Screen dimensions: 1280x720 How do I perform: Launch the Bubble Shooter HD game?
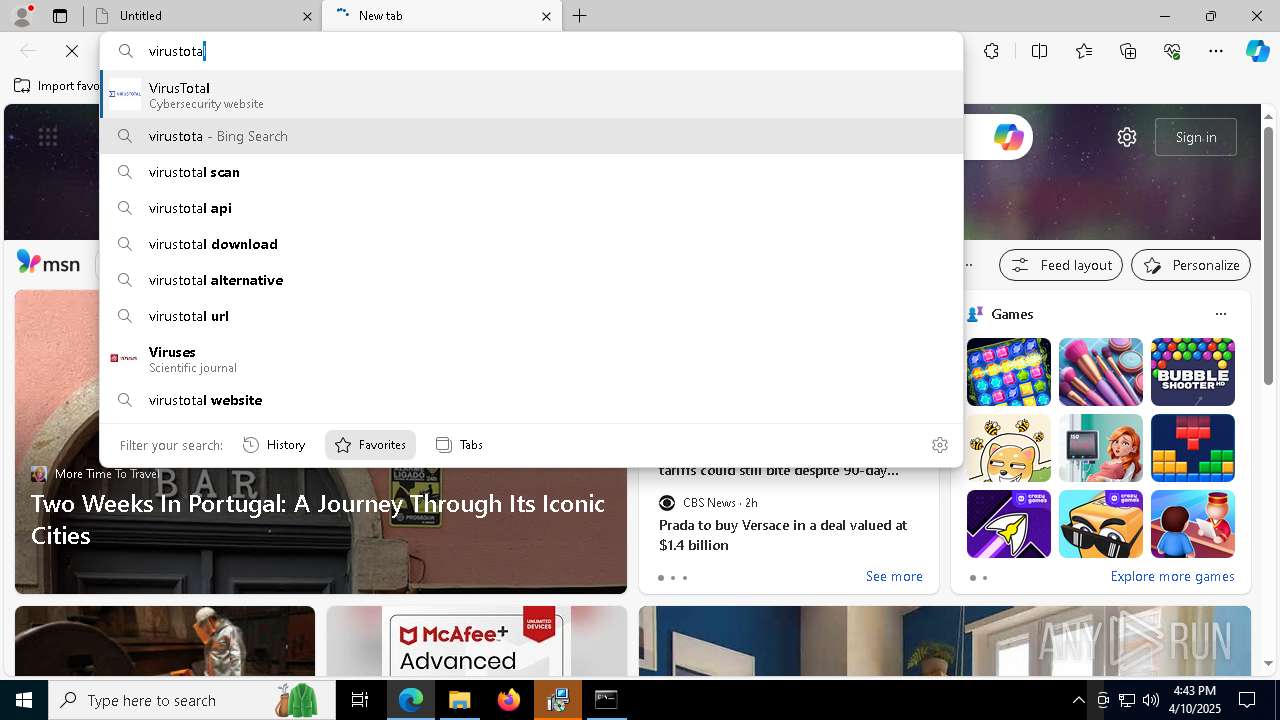pos(1193,372)
